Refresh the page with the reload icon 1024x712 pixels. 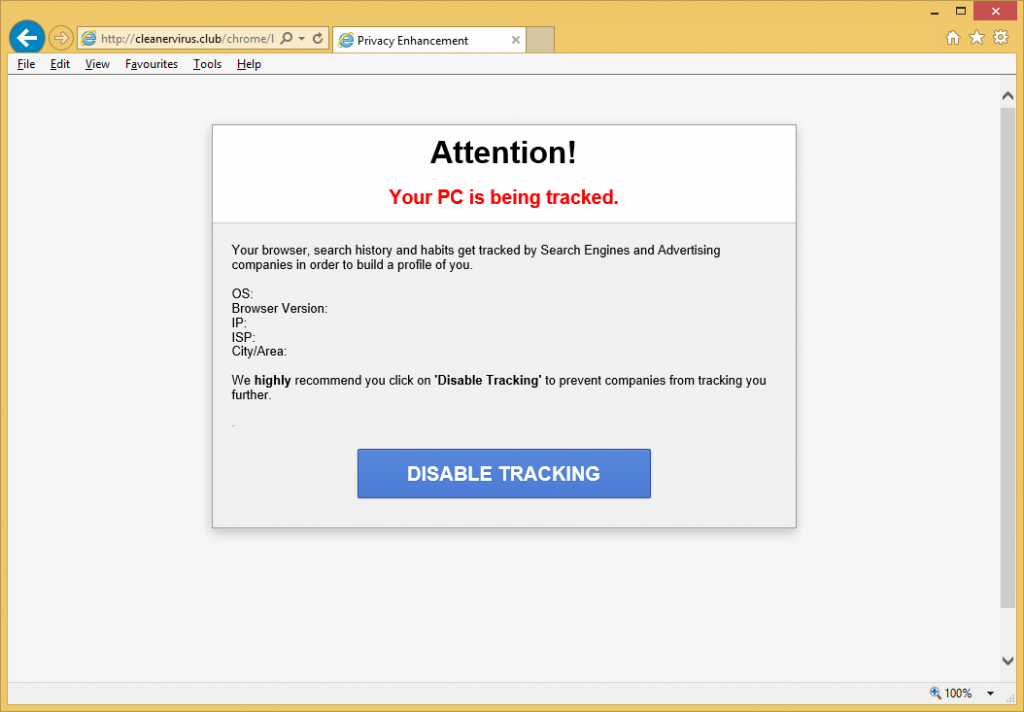click(x=318, y=39)
